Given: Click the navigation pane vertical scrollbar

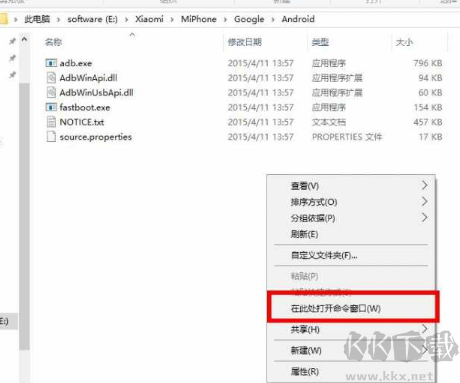Looking at the screenshot, I should coord(24,216).
